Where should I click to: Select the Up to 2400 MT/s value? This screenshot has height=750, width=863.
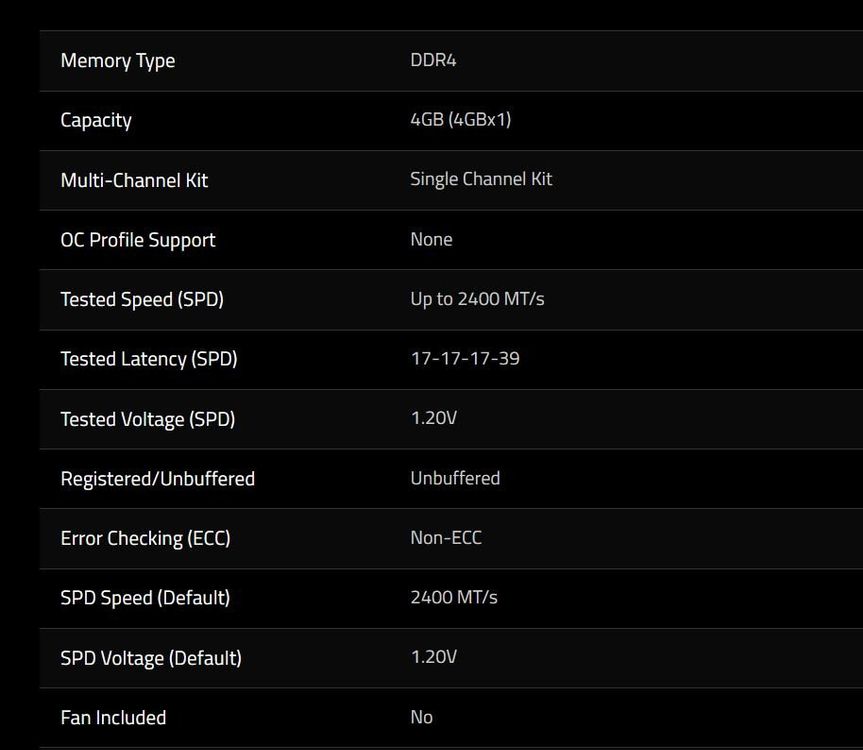[x=477, y=299]
